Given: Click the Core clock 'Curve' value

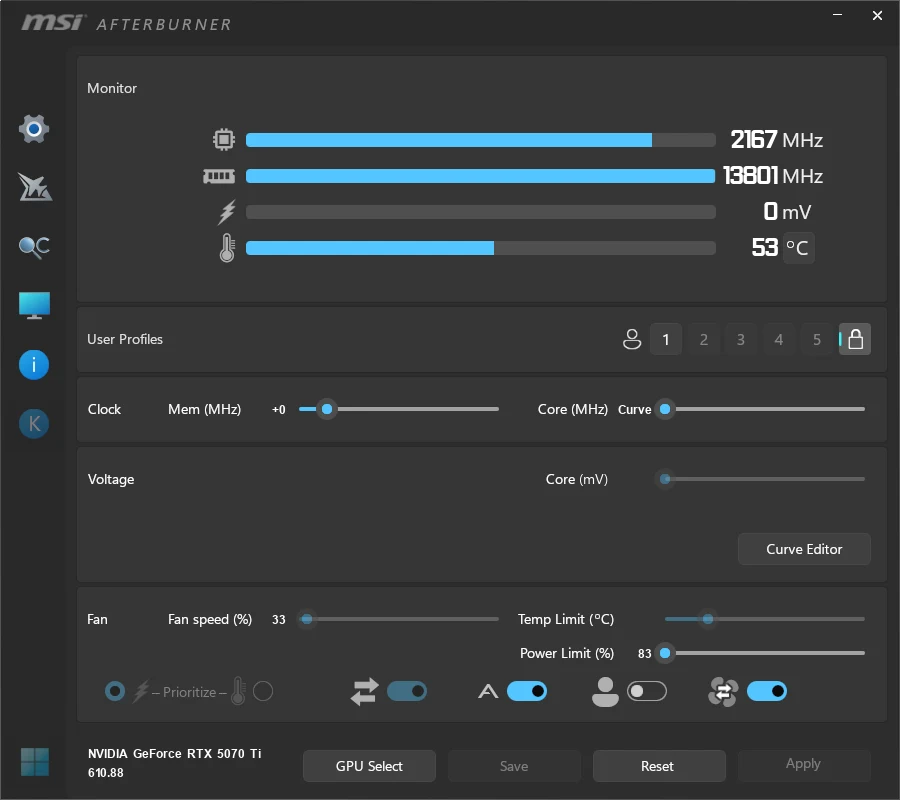Looking at the screenshot, I should point(634,410).
